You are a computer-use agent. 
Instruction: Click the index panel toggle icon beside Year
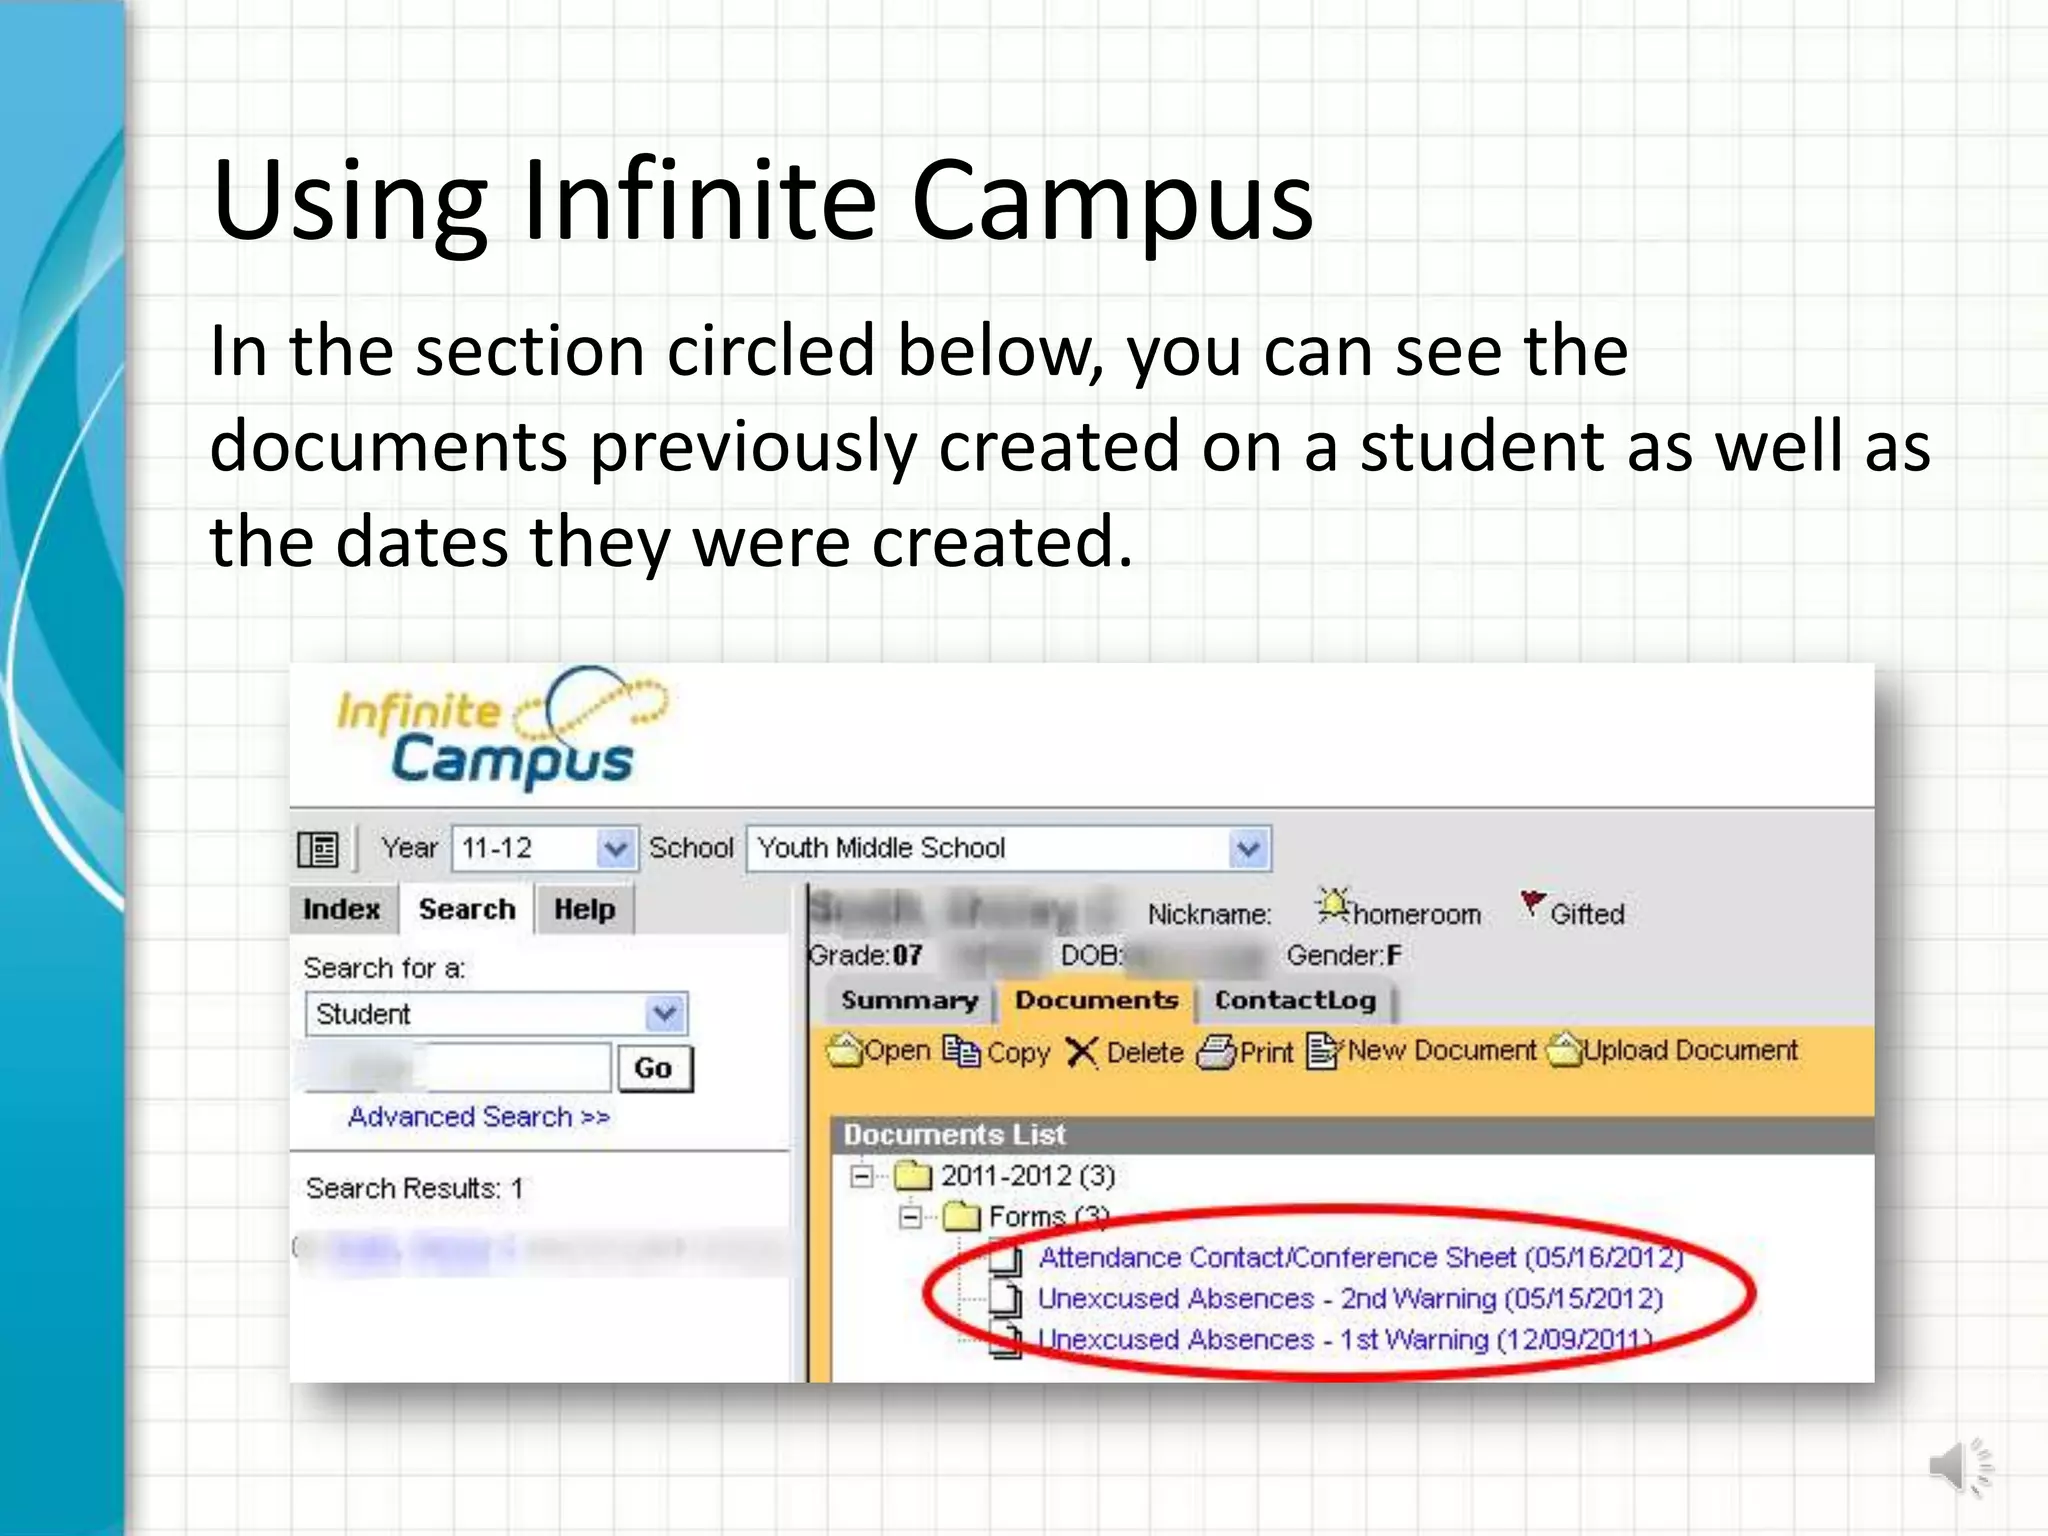(x=319, y=849)
